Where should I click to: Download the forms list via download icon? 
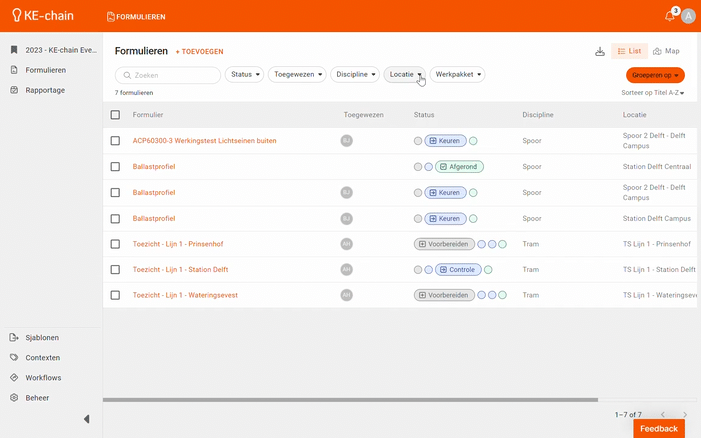pyautogui.click(x=600, y=51)
